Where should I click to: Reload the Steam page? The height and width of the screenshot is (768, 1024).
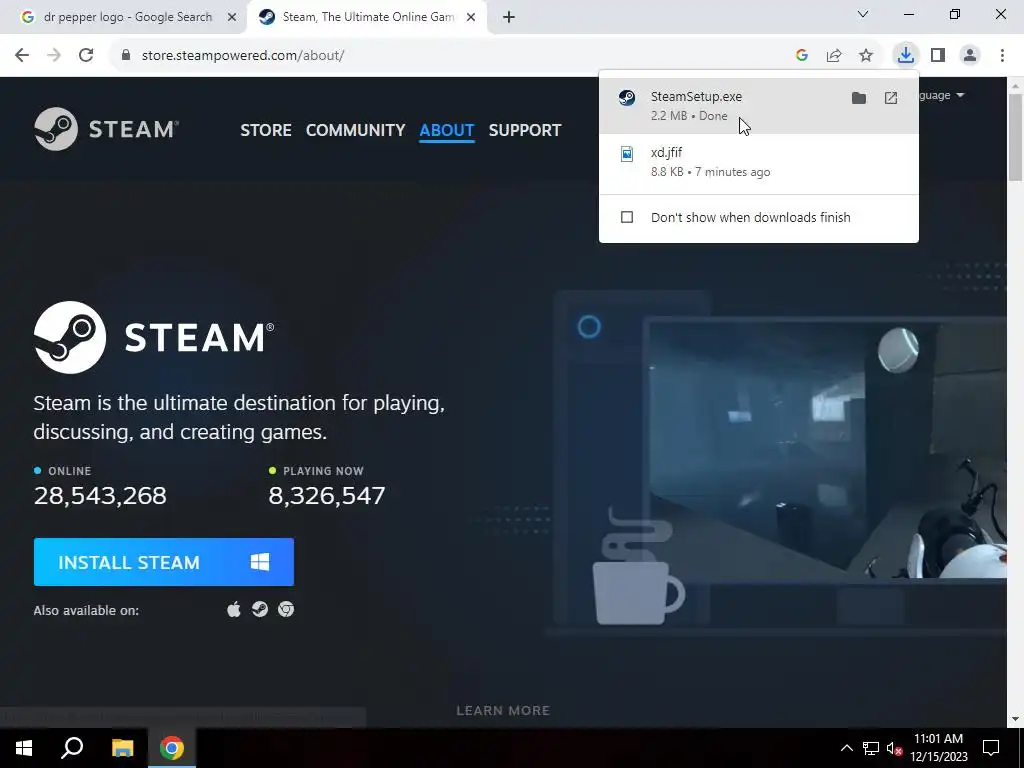[86, 55]
